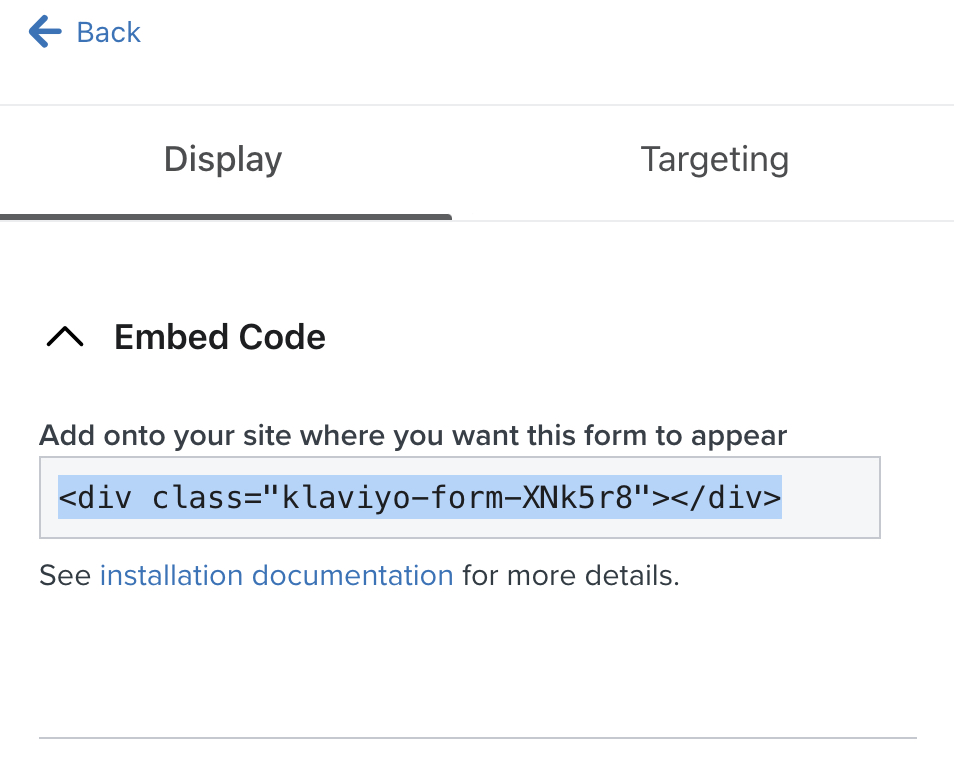Click the highlighted blue code selection
954x758 pixels.
click(x=420, y=497)
